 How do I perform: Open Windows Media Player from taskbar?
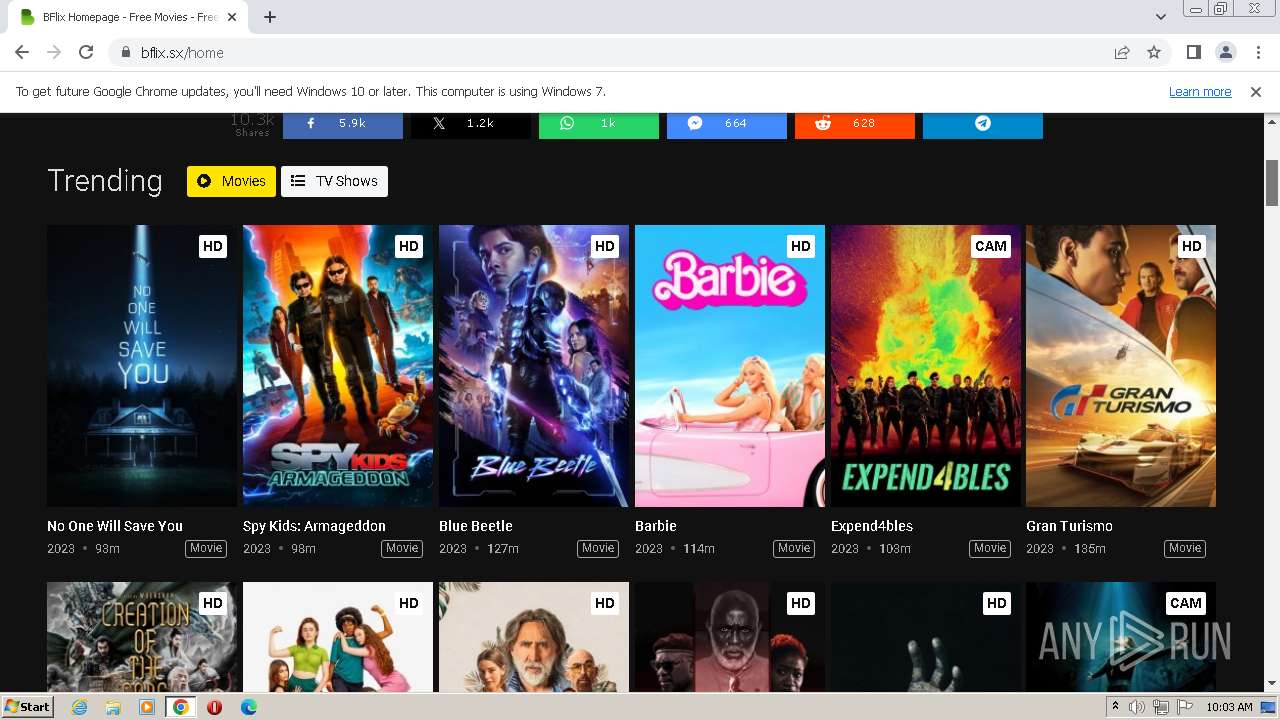click(147, 707)
